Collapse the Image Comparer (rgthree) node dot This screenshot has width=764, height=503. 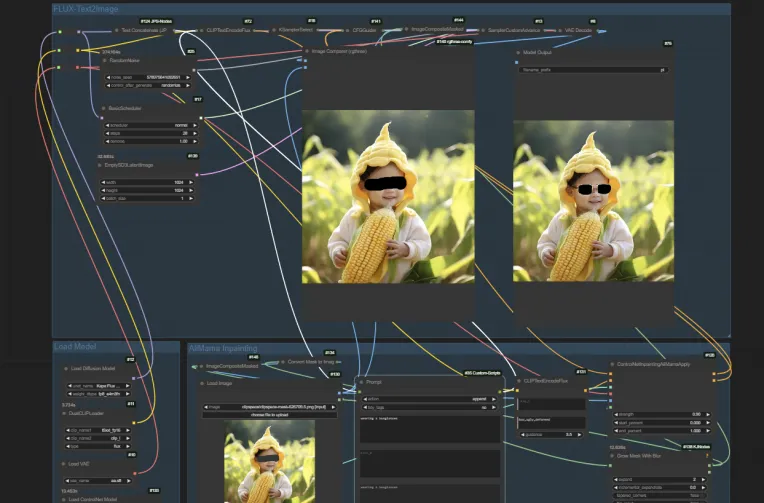click(x=307, y=51)
